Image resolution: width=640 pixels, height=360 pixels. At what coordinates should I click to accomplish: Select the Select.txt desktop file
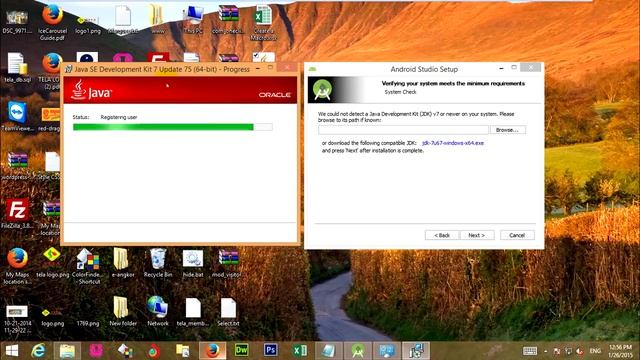point(228,311)
